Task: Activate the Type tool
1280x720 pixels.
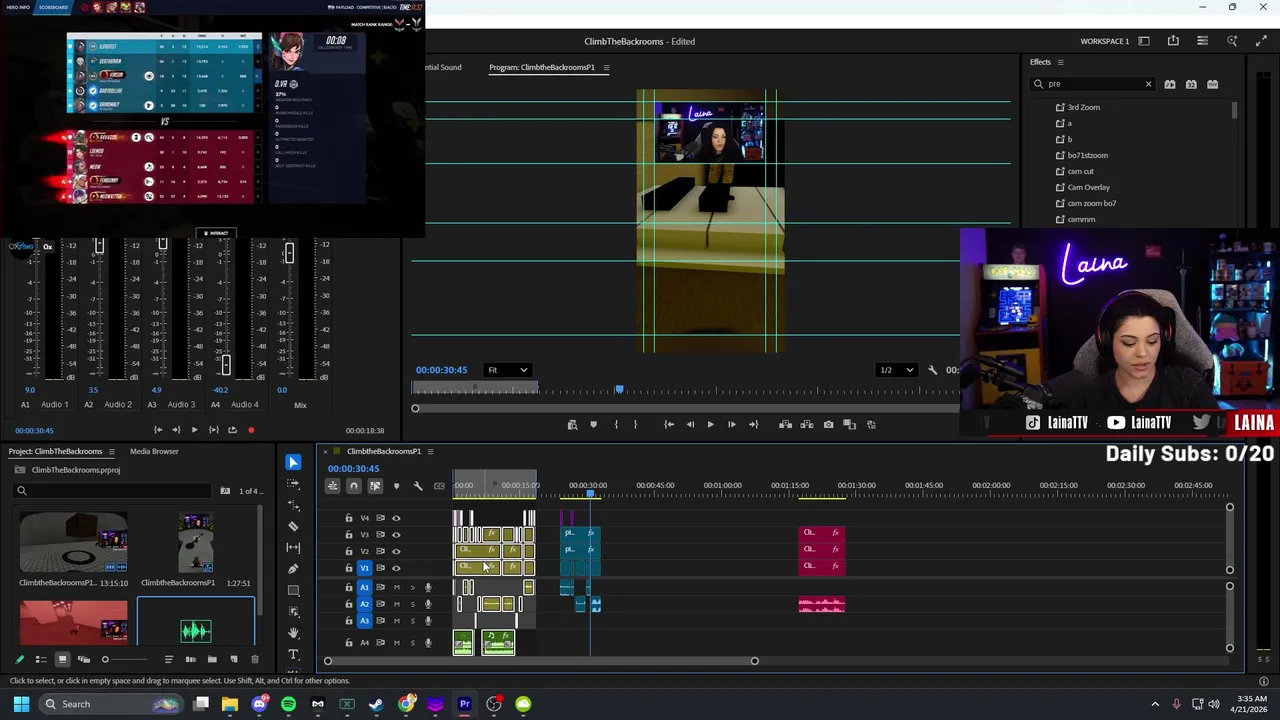Action: pyautogui.click(x=293, y=655)
